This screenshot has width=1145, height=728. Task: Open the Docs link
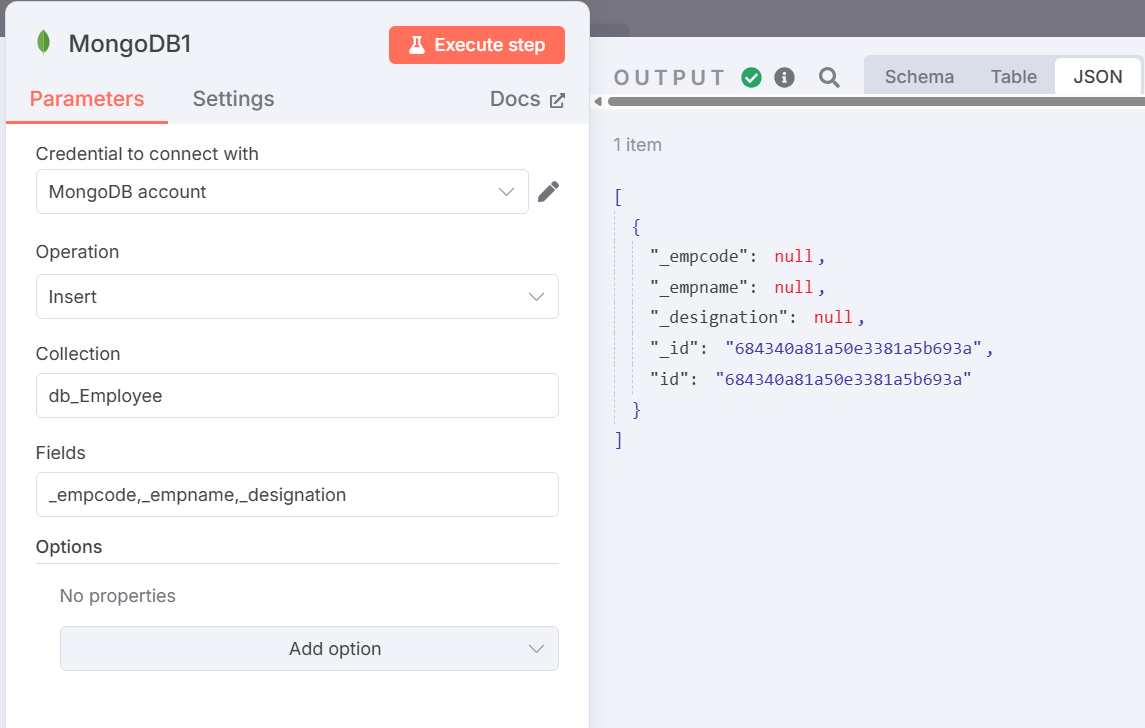pyautogui.click(x=527, y=99)
